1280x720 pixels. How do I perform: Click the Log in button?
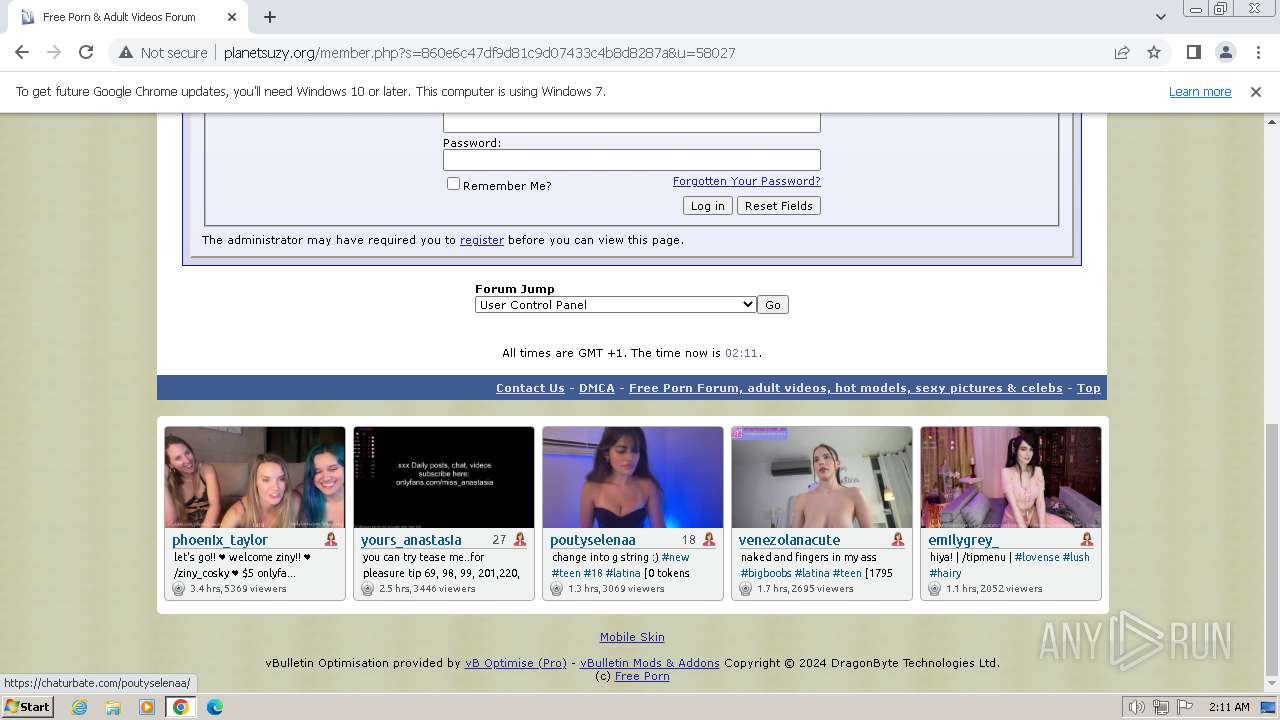[707, 206]
